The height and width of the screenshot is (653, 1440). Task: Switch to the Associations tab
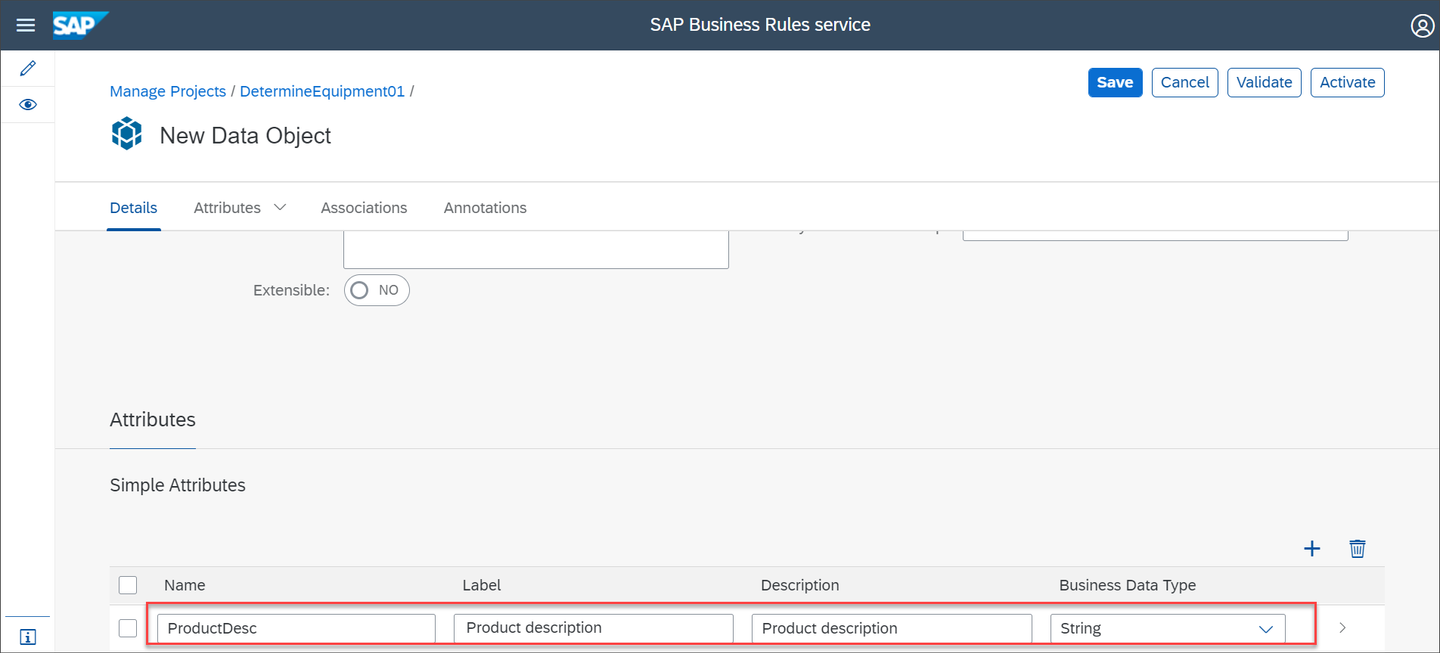(x=364, y=208)
